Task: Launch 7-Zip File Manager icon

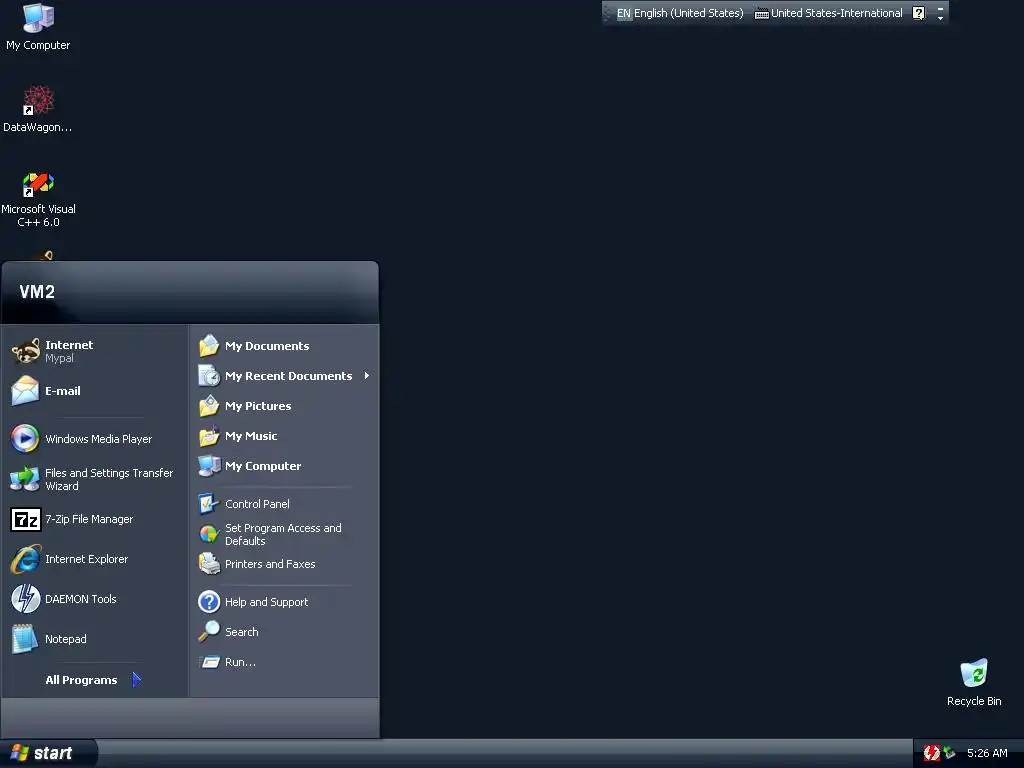Action: click(25, 519)
